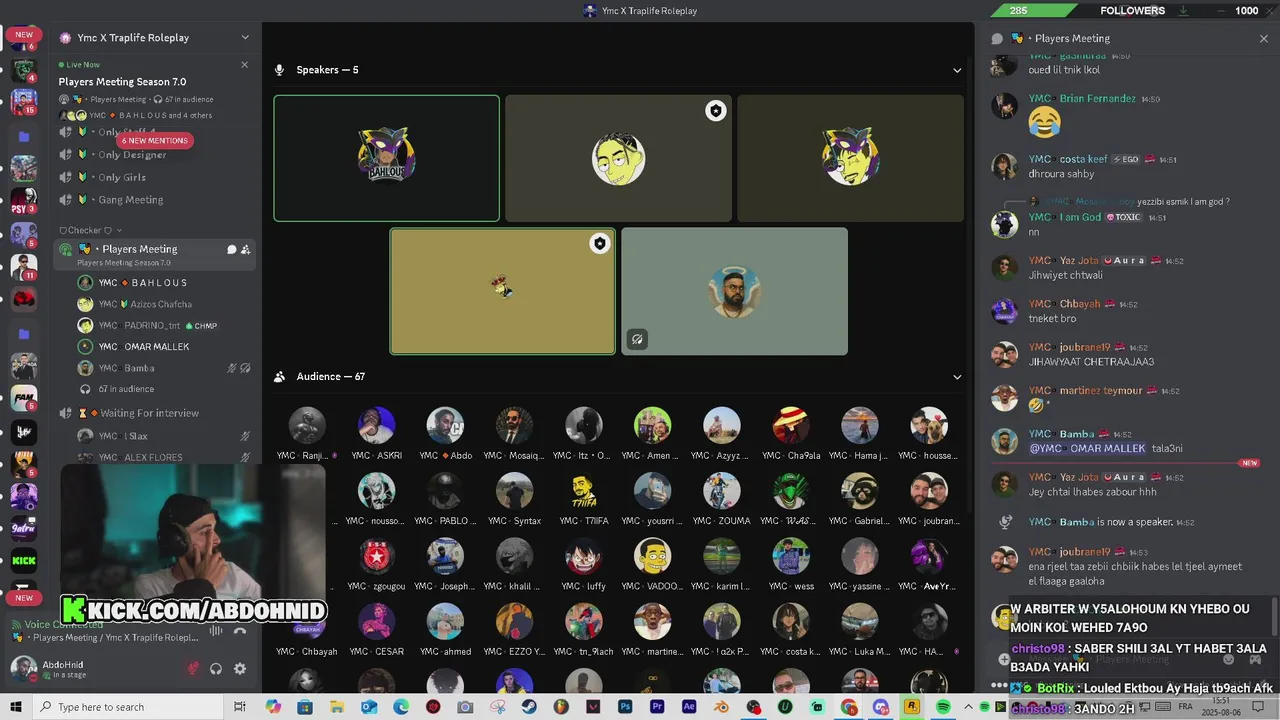The width and height of the screenshot is (1280, 720).
Task: Open the Ymc X Traplife Roleplay server dropdown
Action: 245,38
